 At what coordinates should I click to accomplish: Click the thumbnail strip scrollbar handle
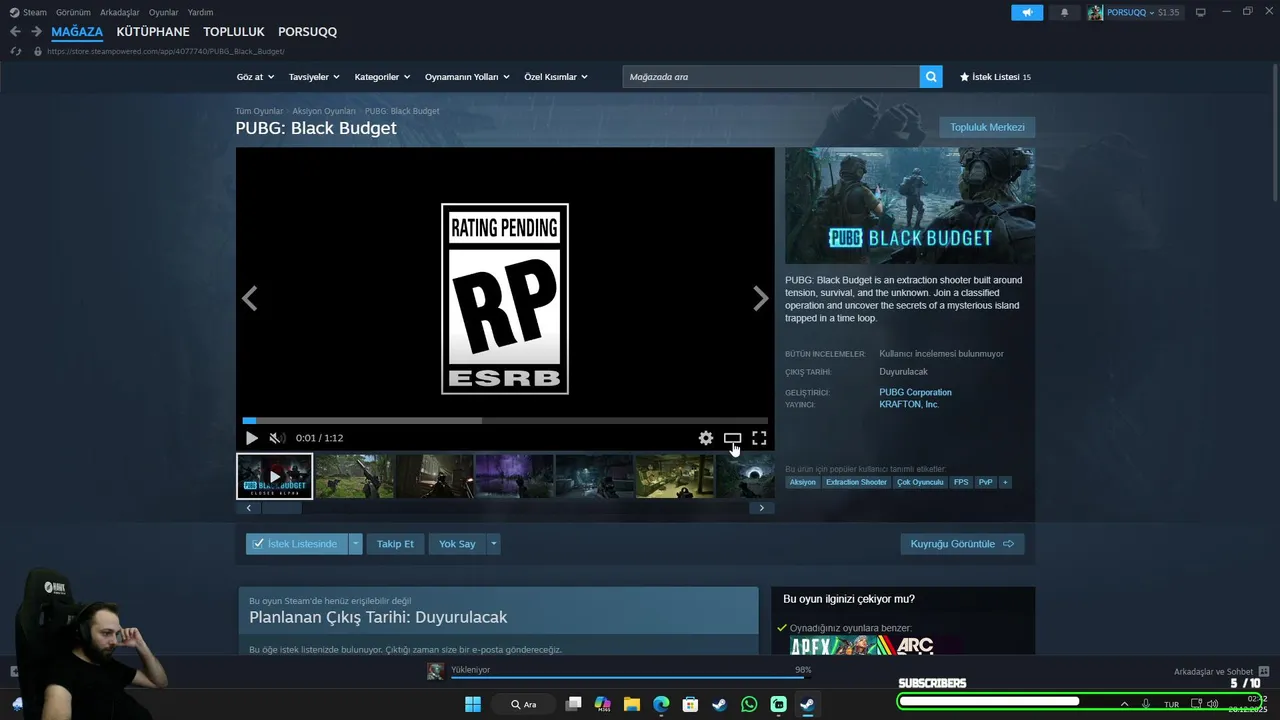point(282,508)
